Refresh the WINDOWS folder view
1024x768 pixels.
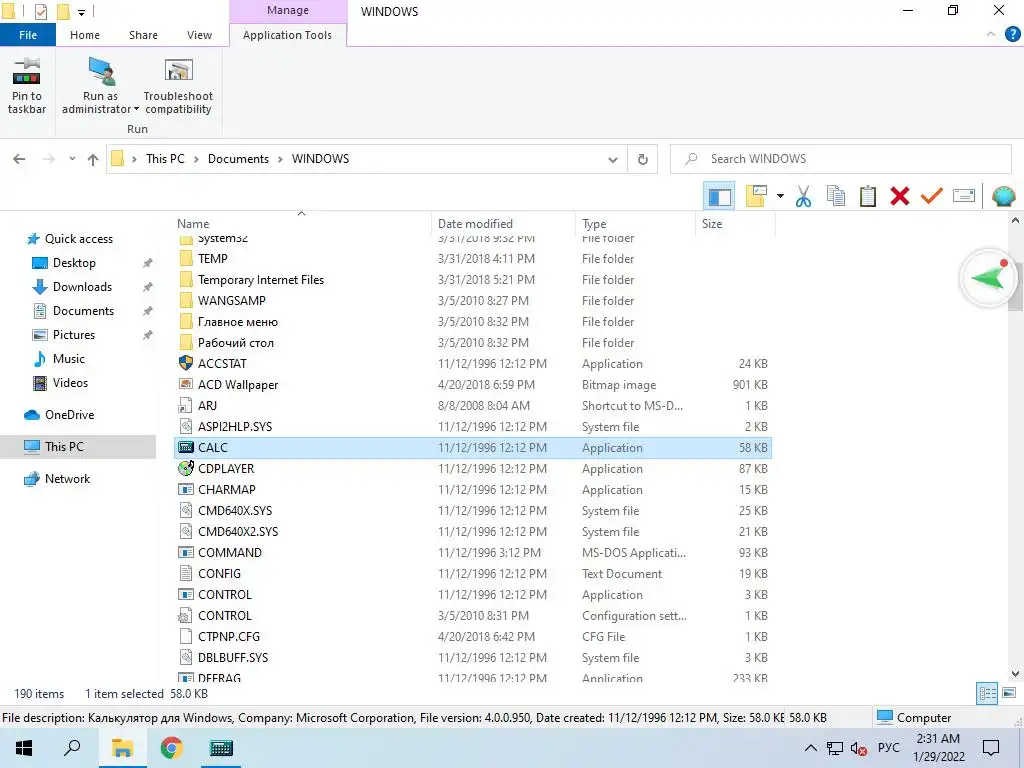pos(643,159)
